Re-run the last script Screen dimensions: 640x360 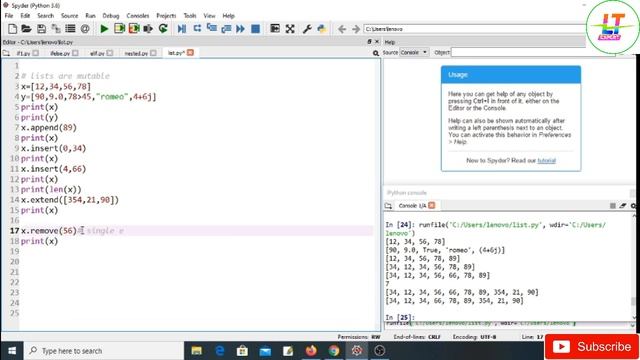click(163, 29)
